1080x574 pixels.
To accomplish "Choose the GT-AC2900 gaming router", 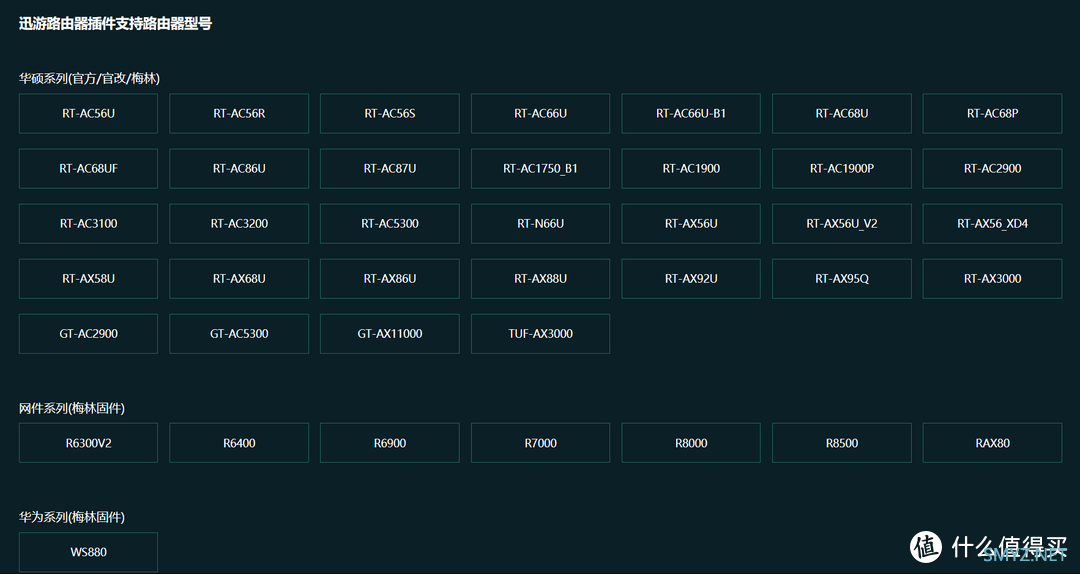I will click(x=88, y=334).
